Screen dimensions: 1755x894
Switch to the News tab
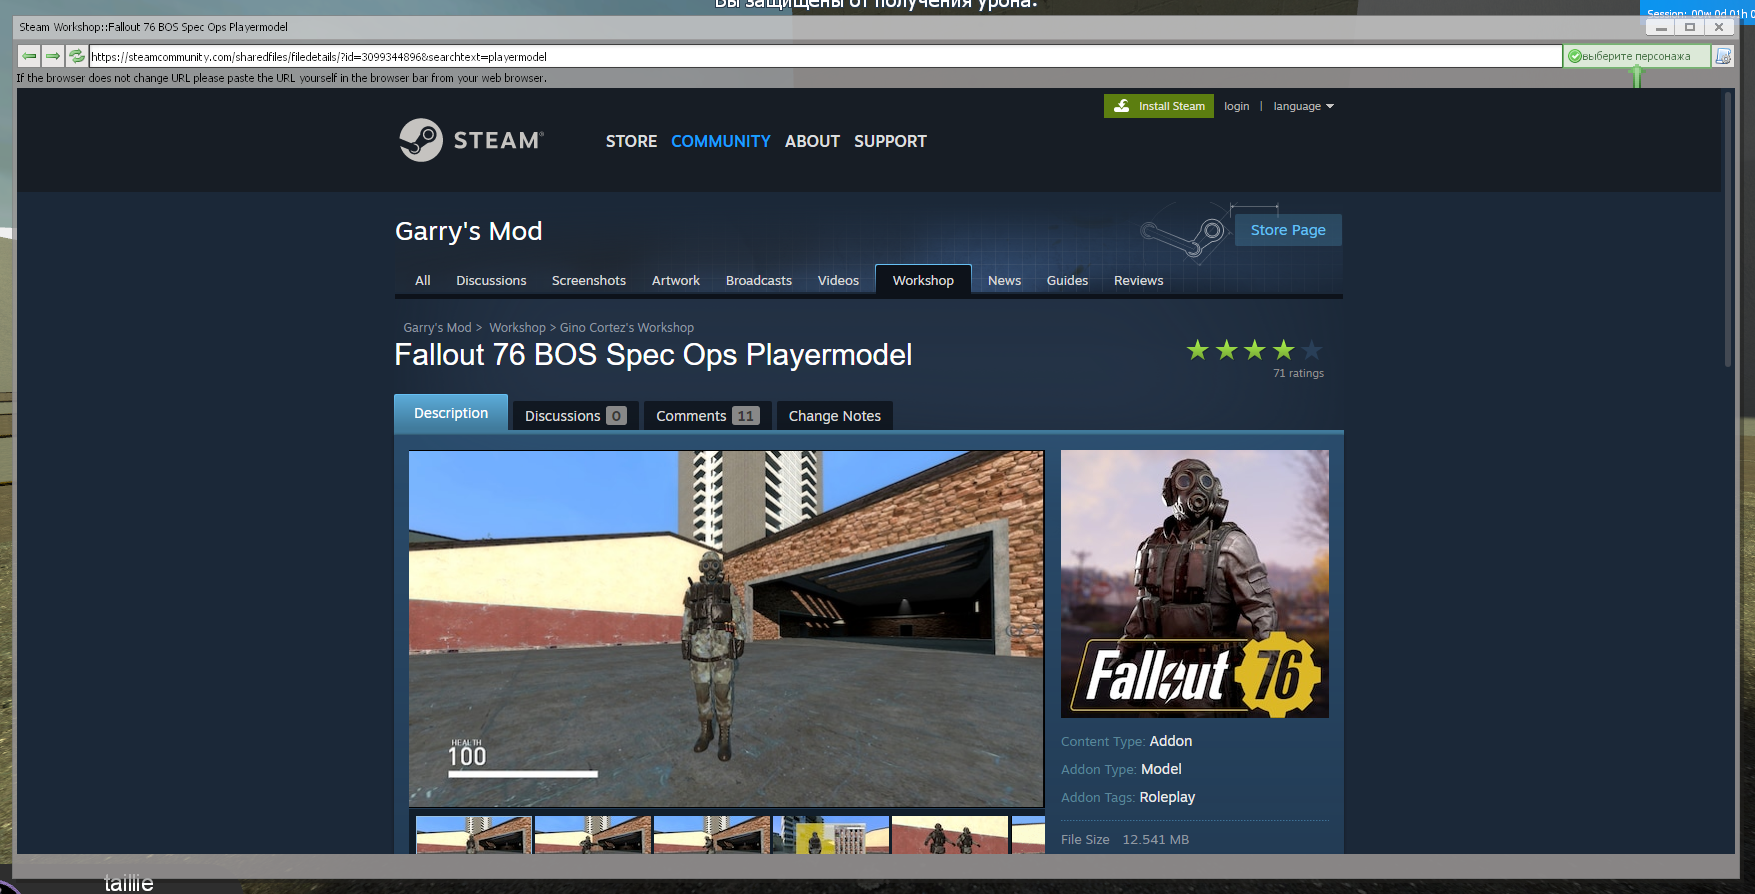[x=1004, y=280]
